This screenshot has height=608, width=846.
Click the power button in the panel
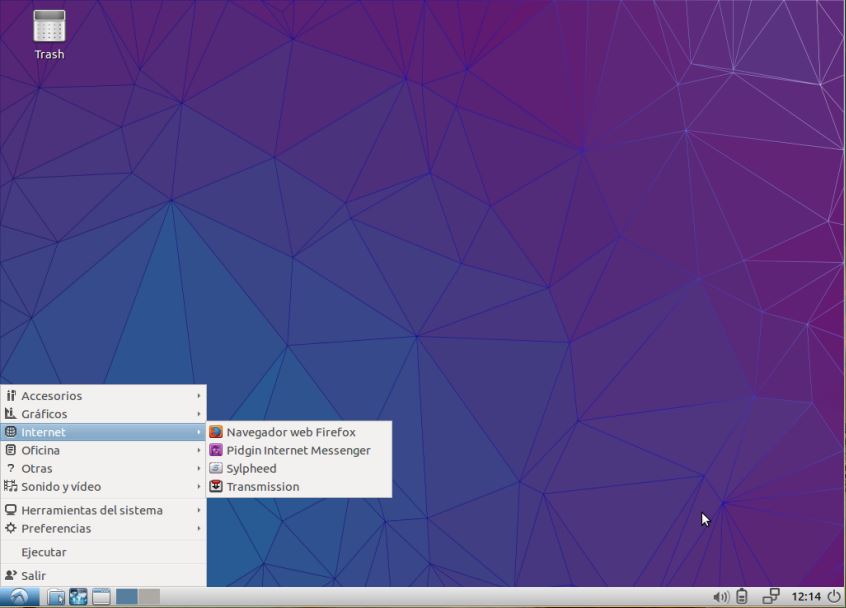[834, 597]
